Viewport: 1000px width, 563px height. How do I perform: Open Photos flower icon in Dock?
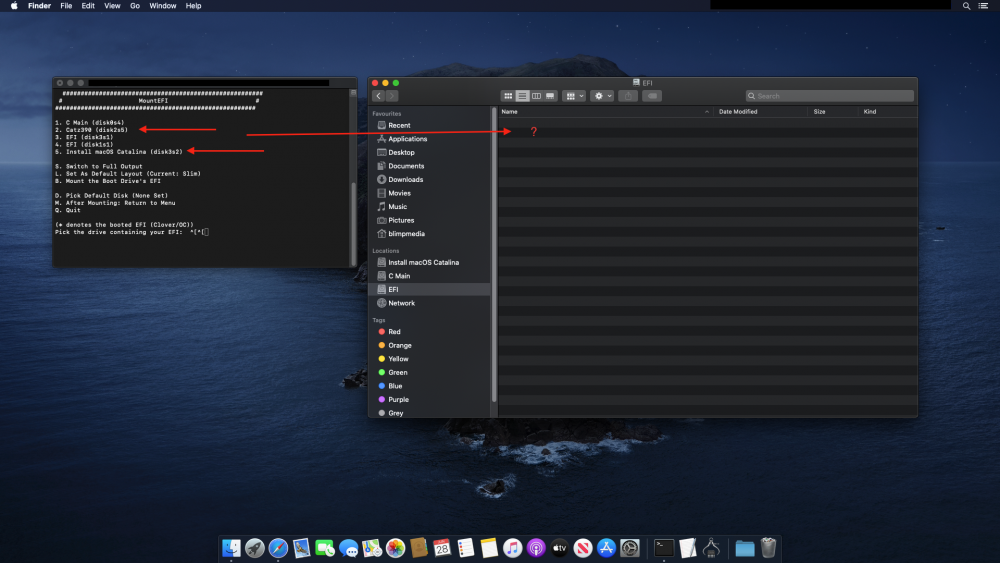pos(395,548)
